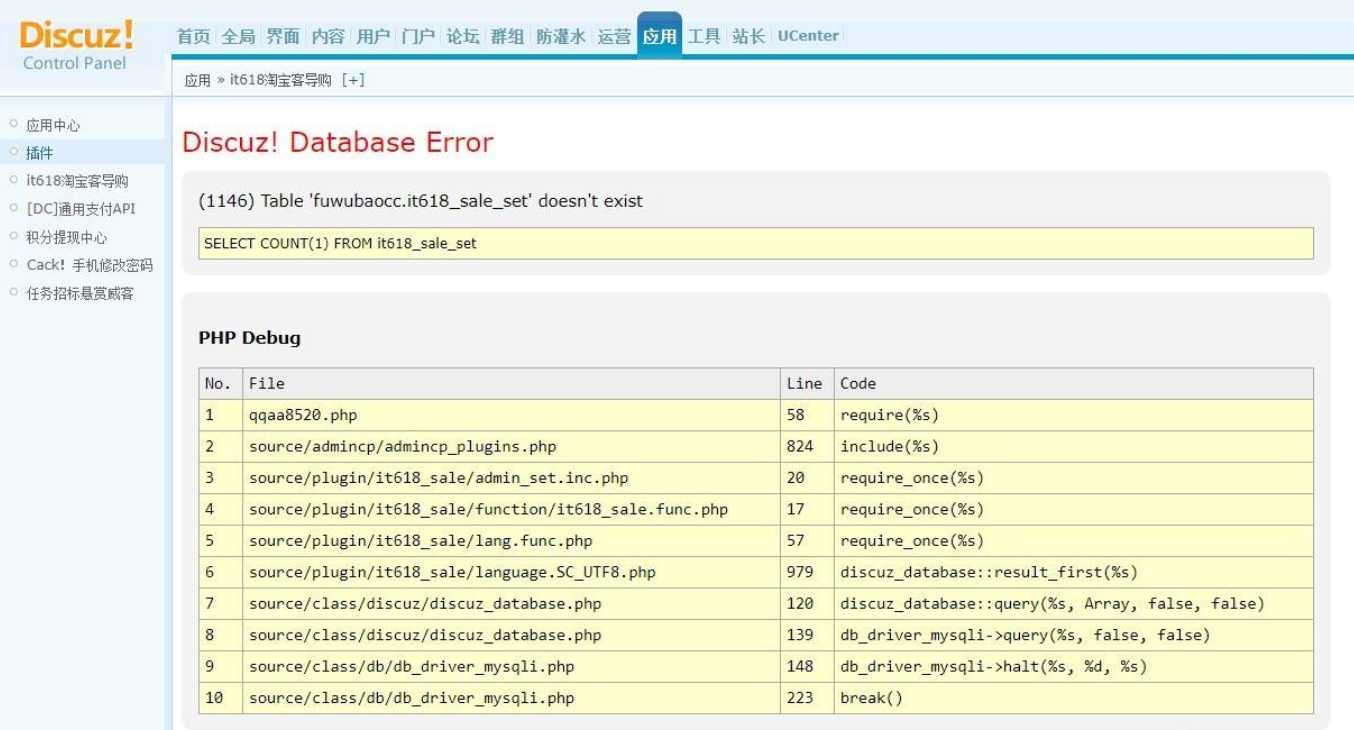This screenshot has height=730, width=1354.
Task: Click line number 223 cell
Action: pos(807,698)
